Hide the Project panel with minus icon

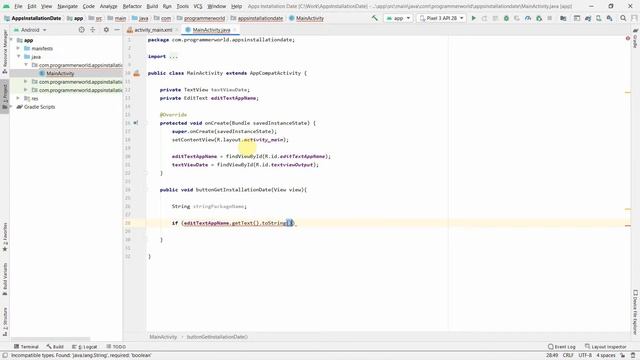click(x=117, y=30)
